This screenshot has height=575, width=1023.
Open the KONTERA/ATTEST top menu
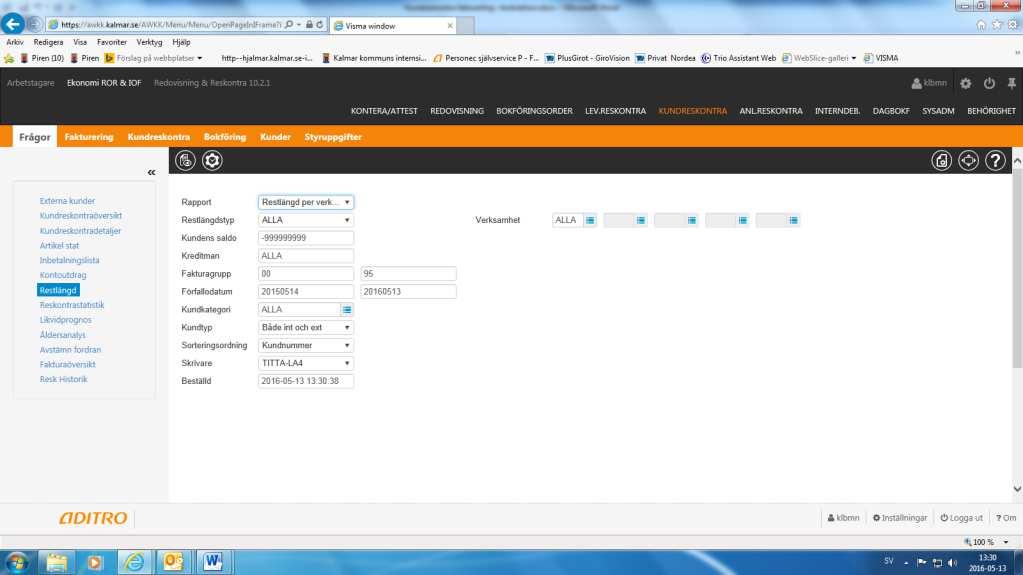384,111
